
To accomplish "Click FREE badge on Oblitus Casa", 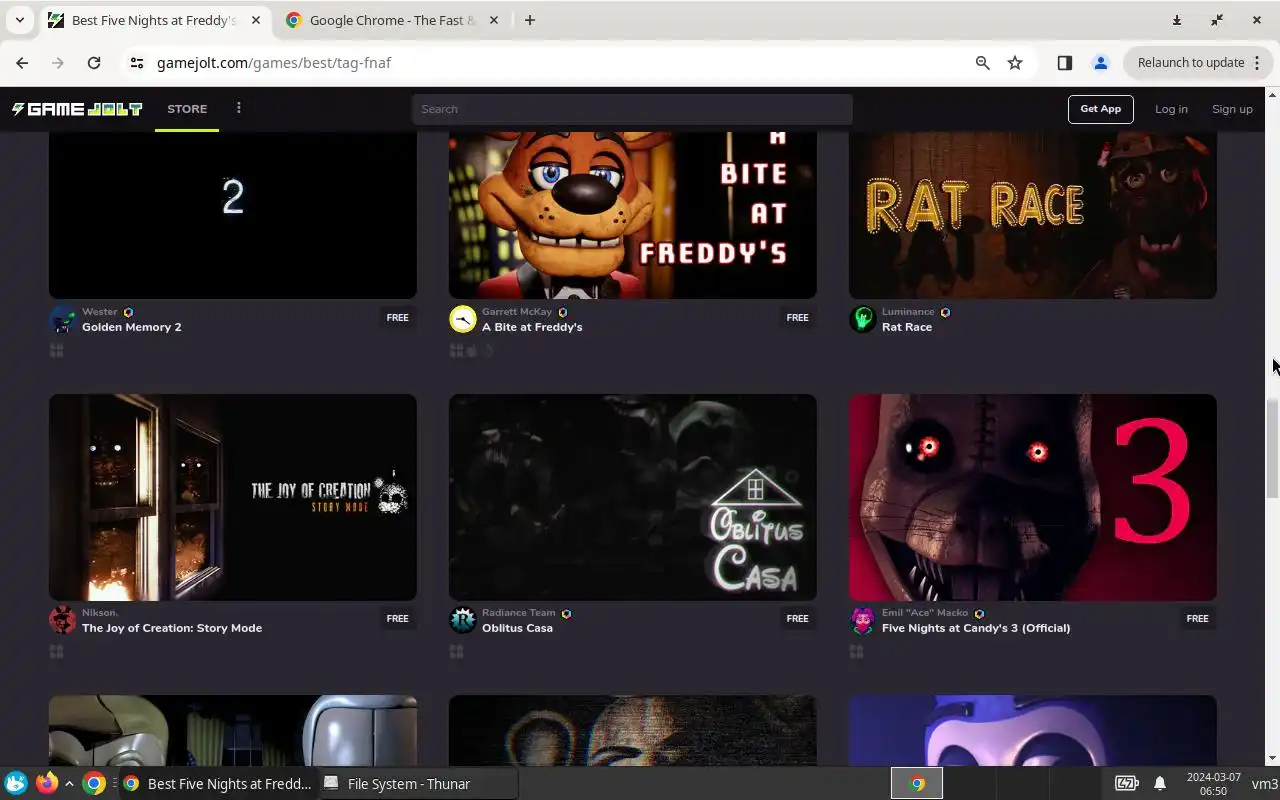I will [798, 619].
